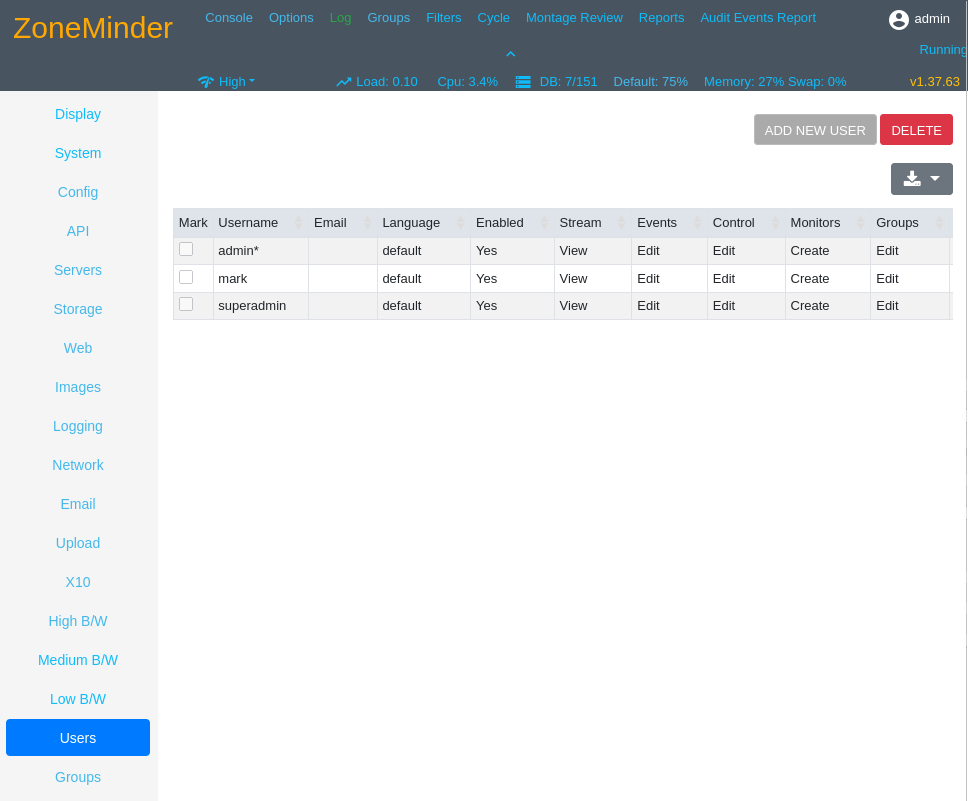The image size is (968, 801).
Task: Sort table by Enabled column arrows
Action: pos(544,223)
